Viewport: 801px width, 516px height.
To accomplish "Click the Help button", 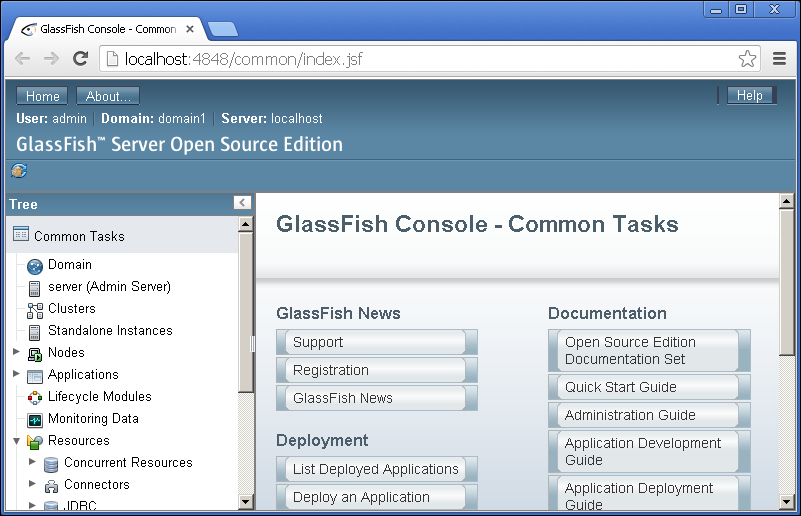I will 749,96.
